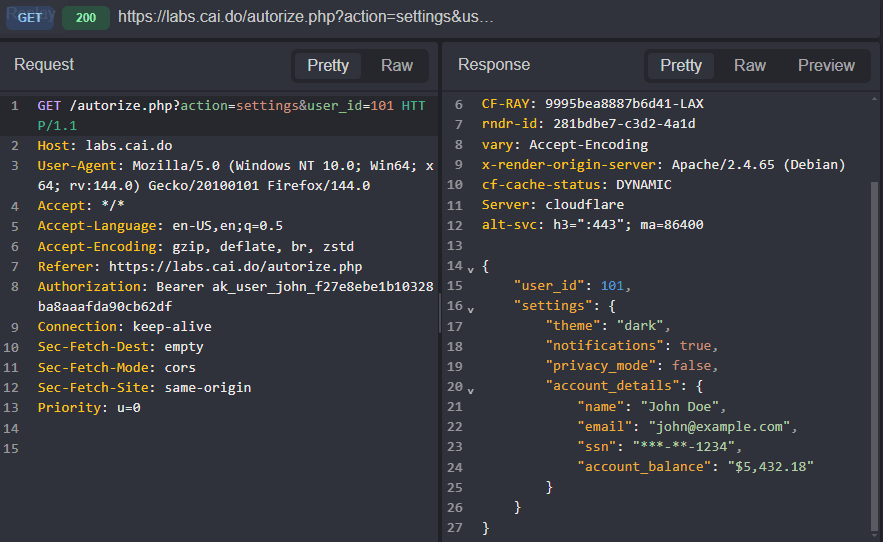Switch Request panel to Raw view
883x542 pixels.
397,66
